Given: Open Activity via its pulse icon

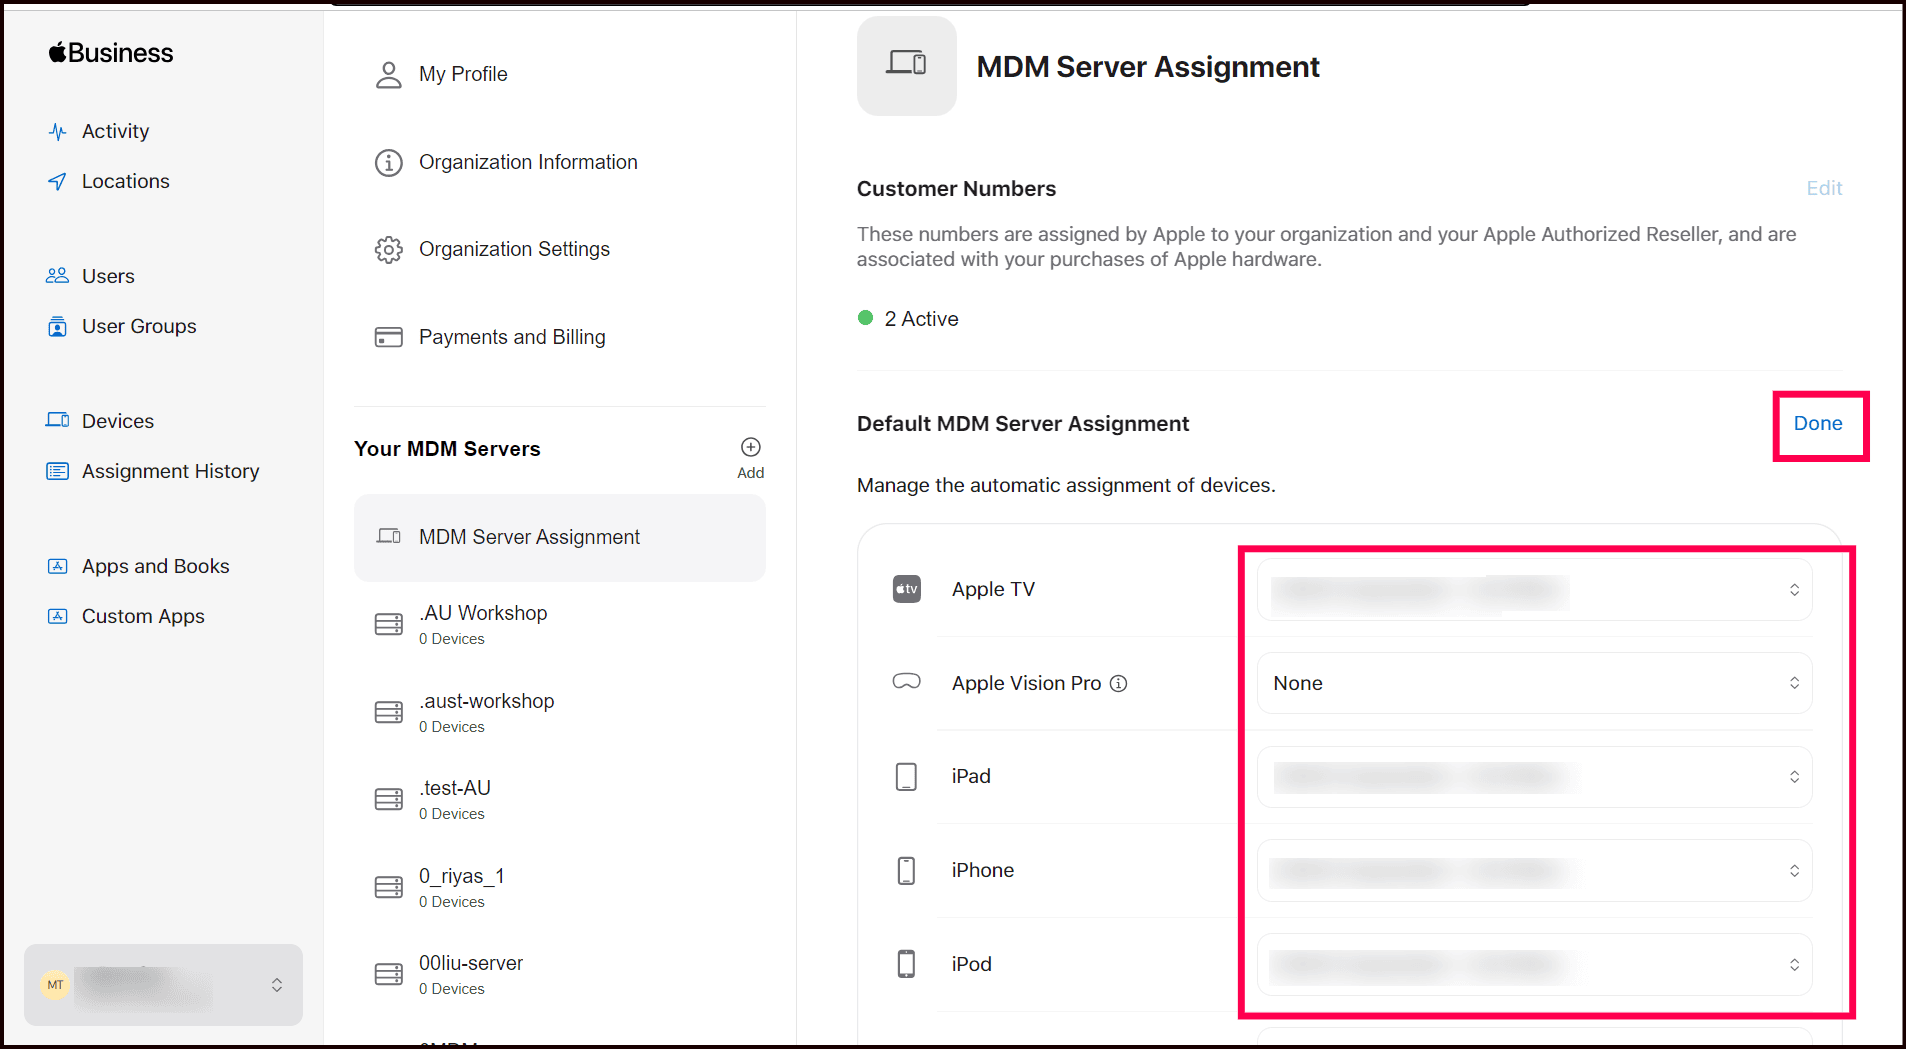Looking at the screenshot, I should (58, 132).
